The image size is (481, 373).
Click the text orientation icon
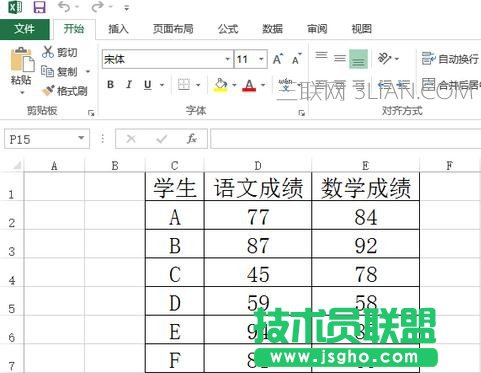[x=384, y=59]
